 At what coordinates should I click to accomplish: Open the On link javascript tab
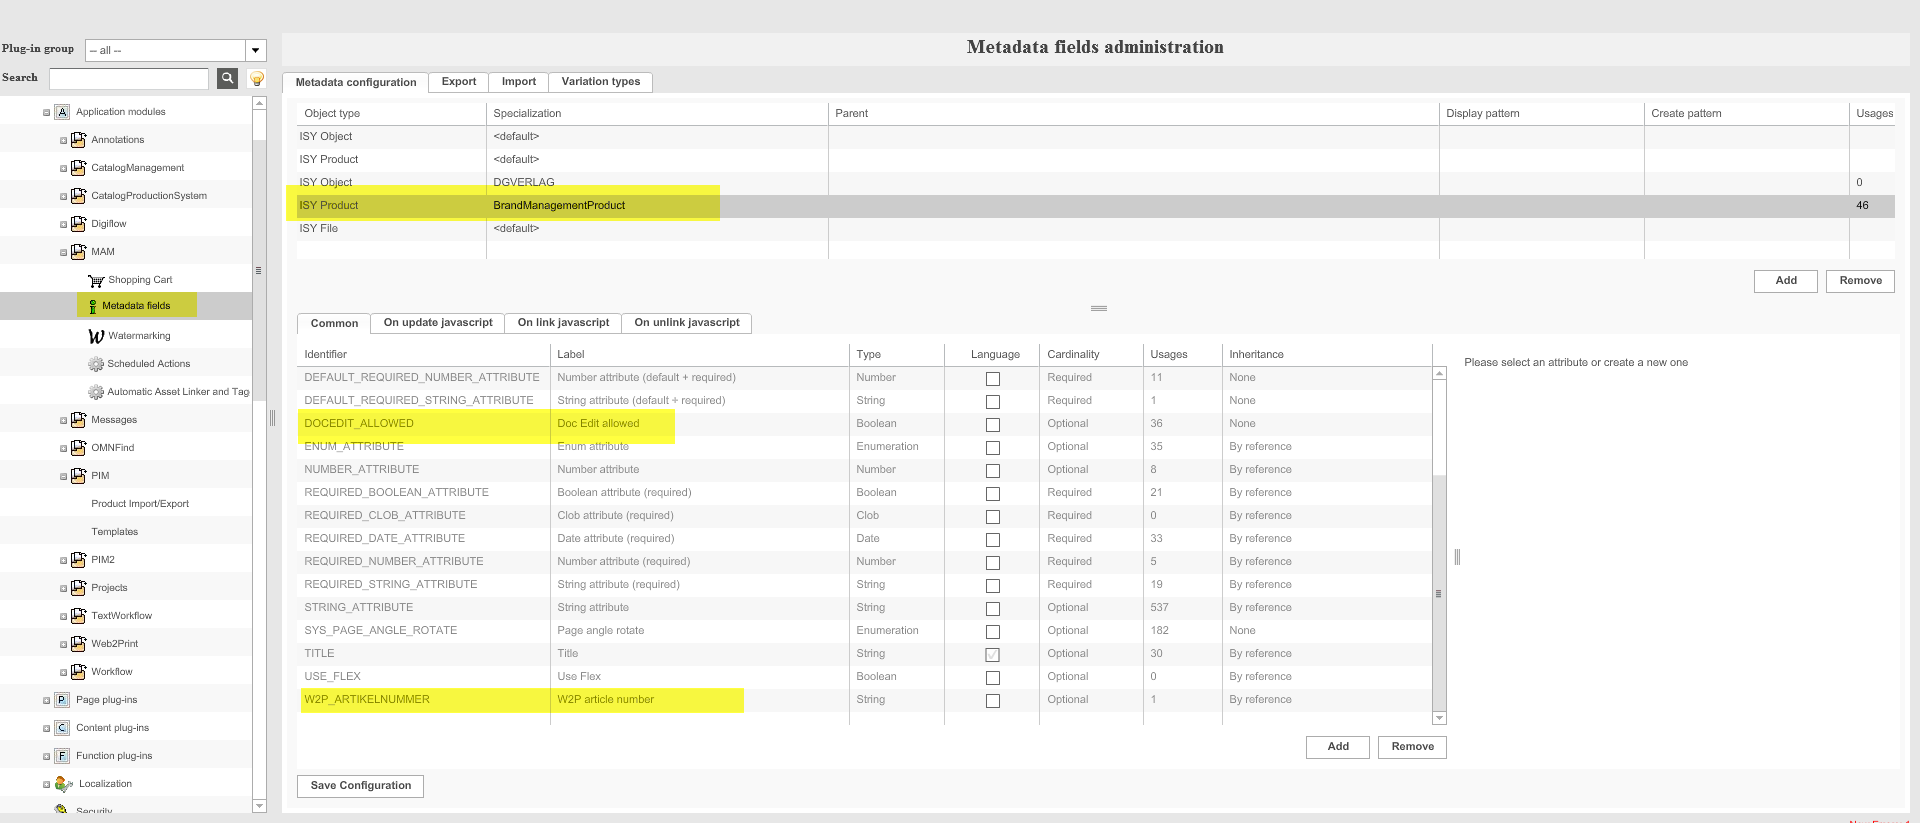tap(563, 323)
